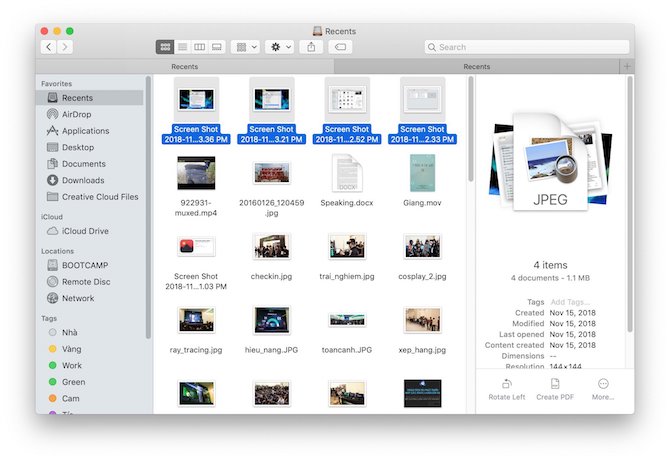Select the first Recents tab
This screenshot has height=461, width=670.
pyautogui.click(x=185, y=67)
